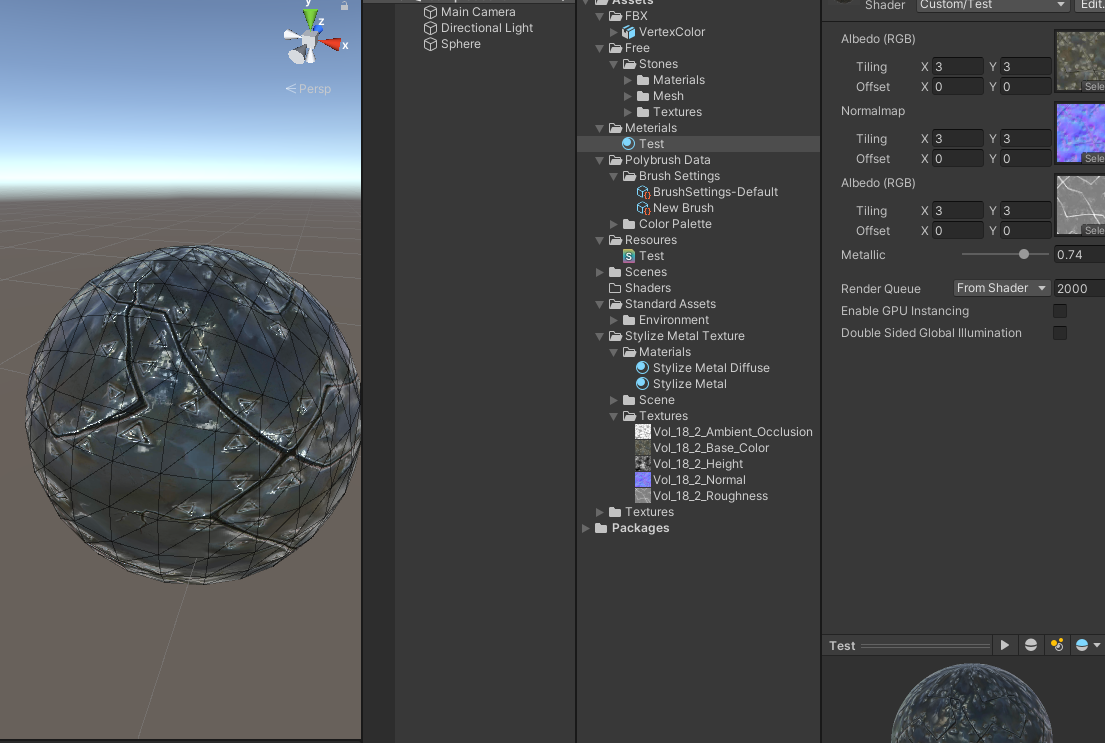Select the Main Camera object icon
Screen dimensions: 1105x743
pos(430,12)
